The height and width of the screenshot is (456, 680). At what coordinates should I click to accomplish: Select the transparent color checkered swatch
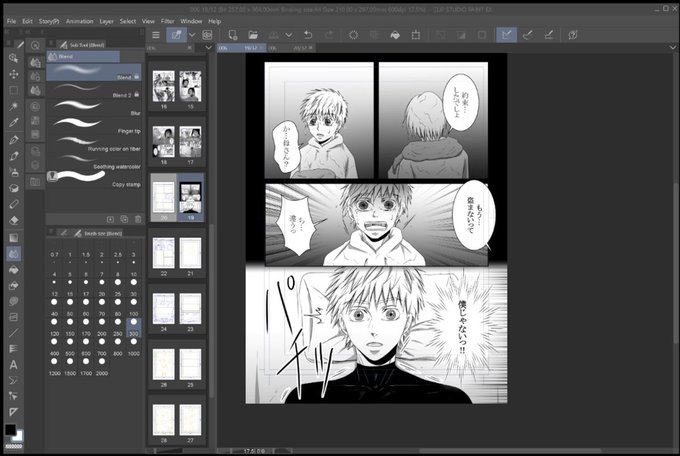tap(13, 446)
